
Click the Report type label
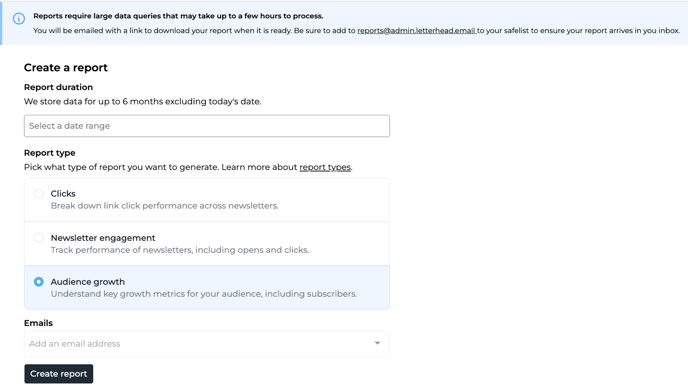pyautogui.click(x=50, y=153)
